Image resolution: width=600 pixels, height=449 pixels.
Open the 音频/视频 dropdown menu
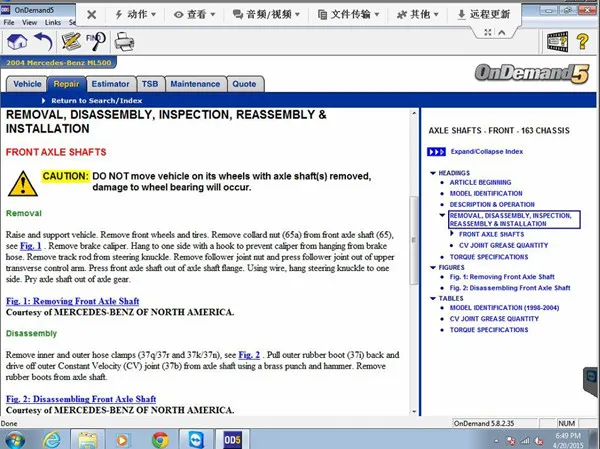(266, 15)
